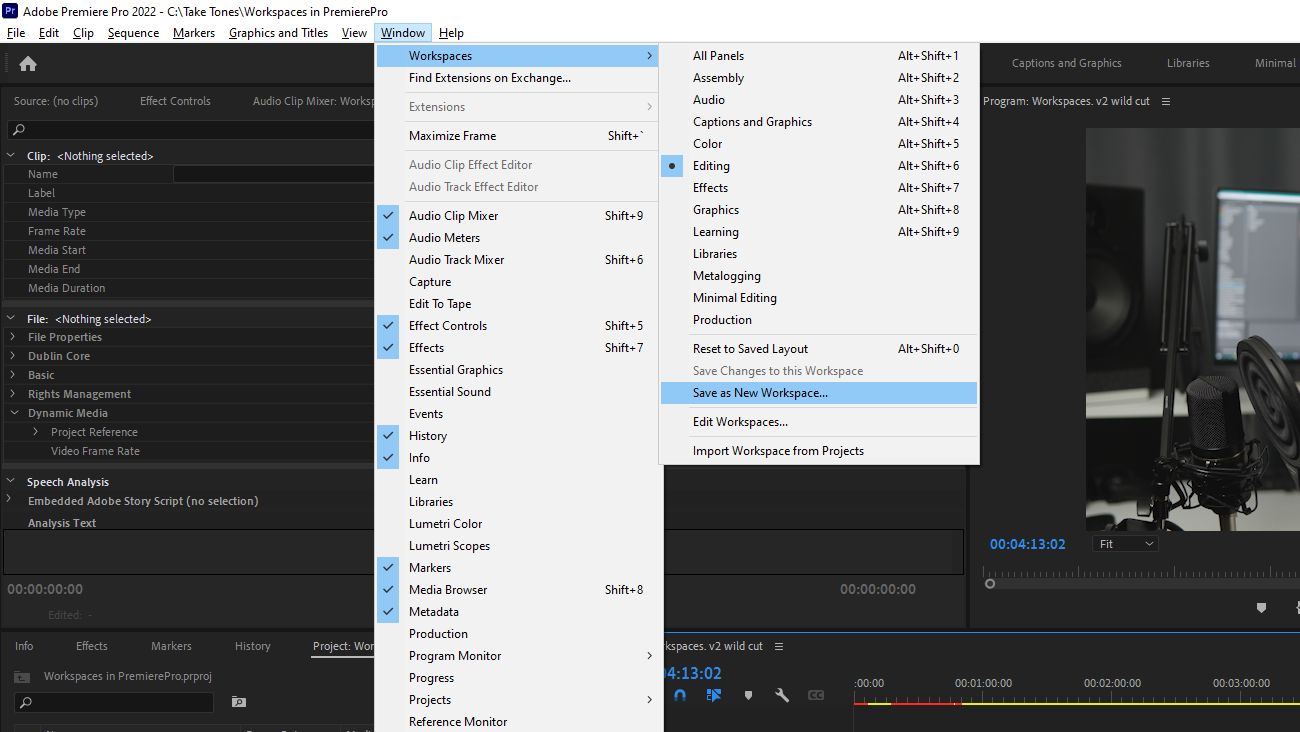Click the CC caption track options icon
Viewport: 1300px width, 732px height.
click(x=816, y=695)
